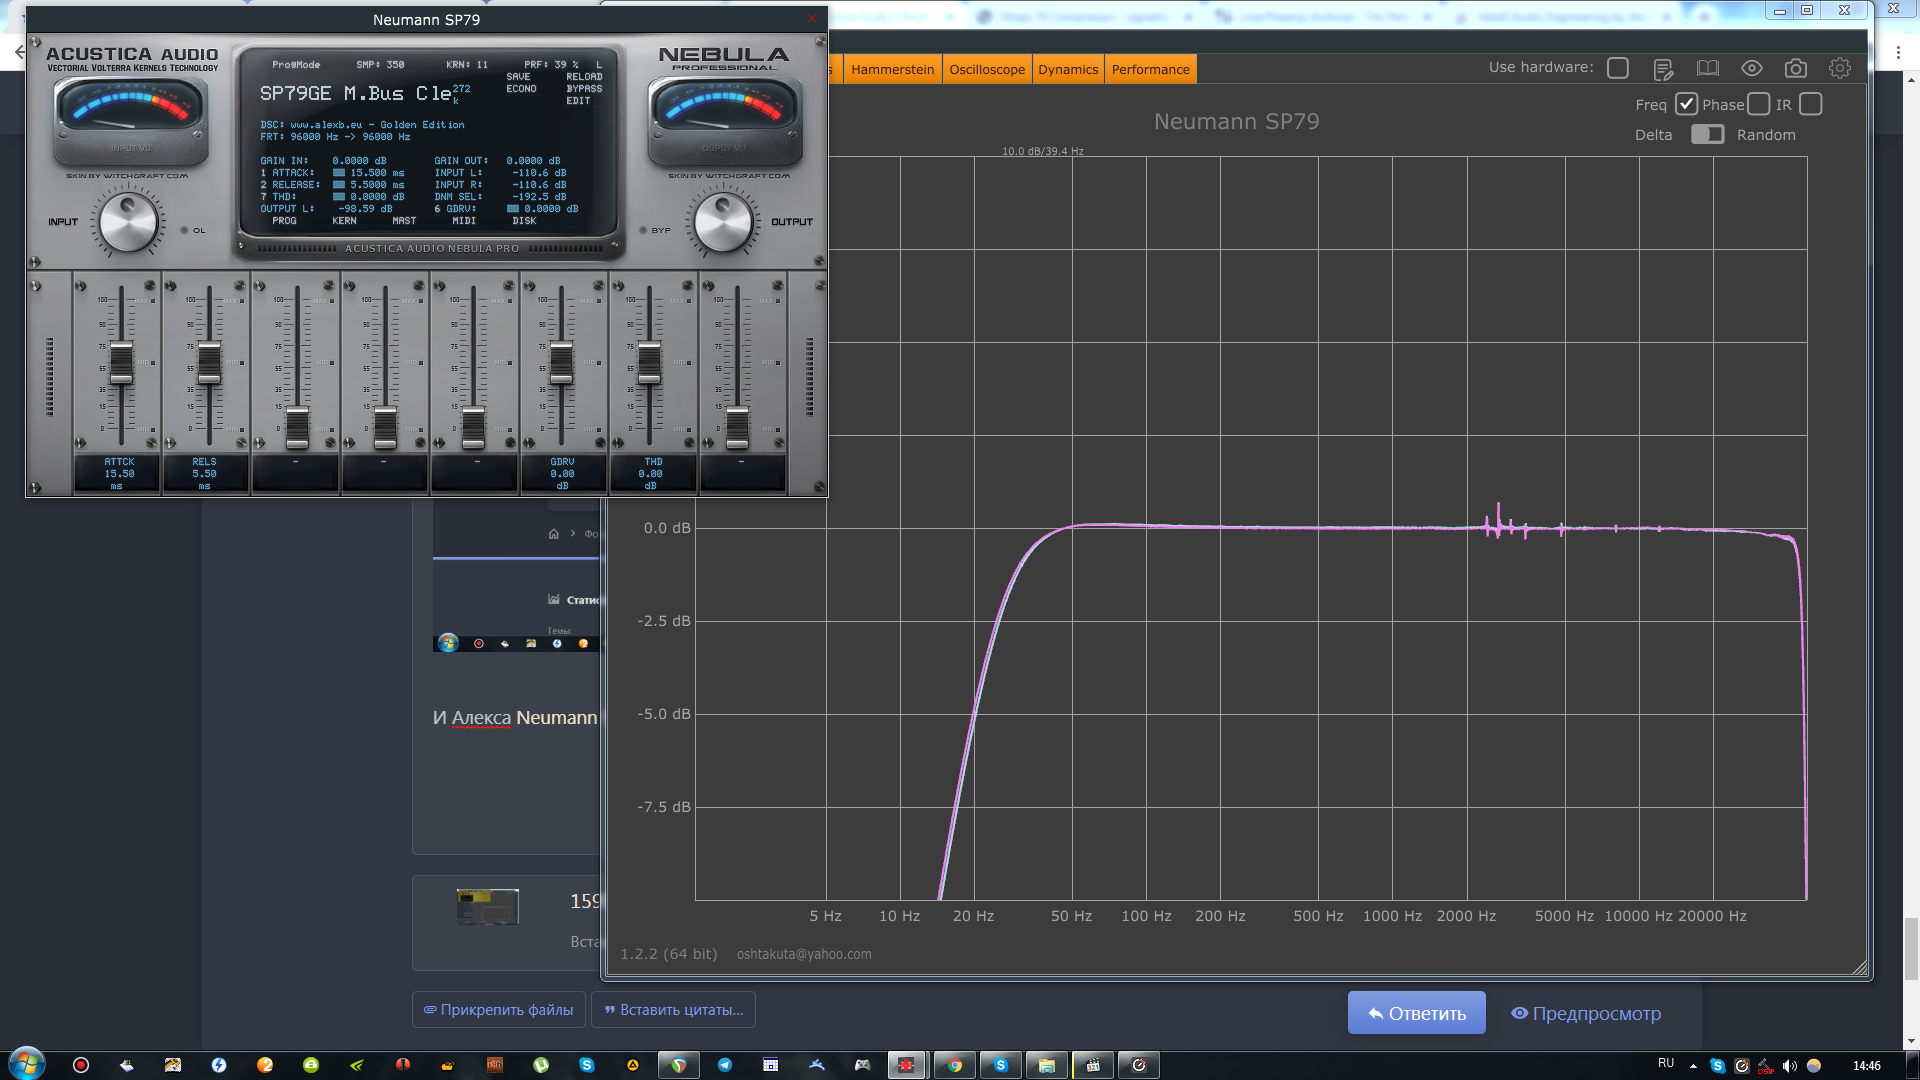The width and height of the screenshot is (1920, 1080).
Task: Click the red taskbar record icon
Action: pos(81,1065)
